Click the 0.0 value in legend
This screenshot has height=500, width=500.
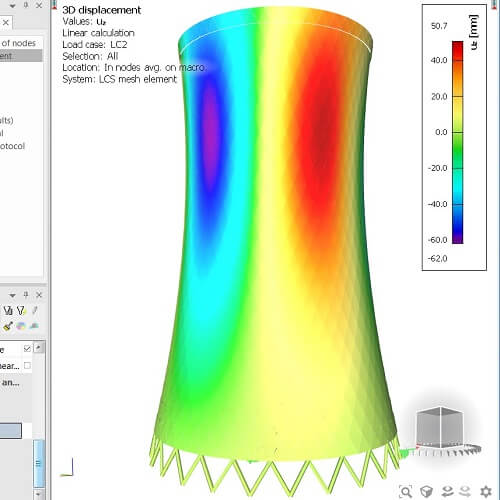click(441, 132)
